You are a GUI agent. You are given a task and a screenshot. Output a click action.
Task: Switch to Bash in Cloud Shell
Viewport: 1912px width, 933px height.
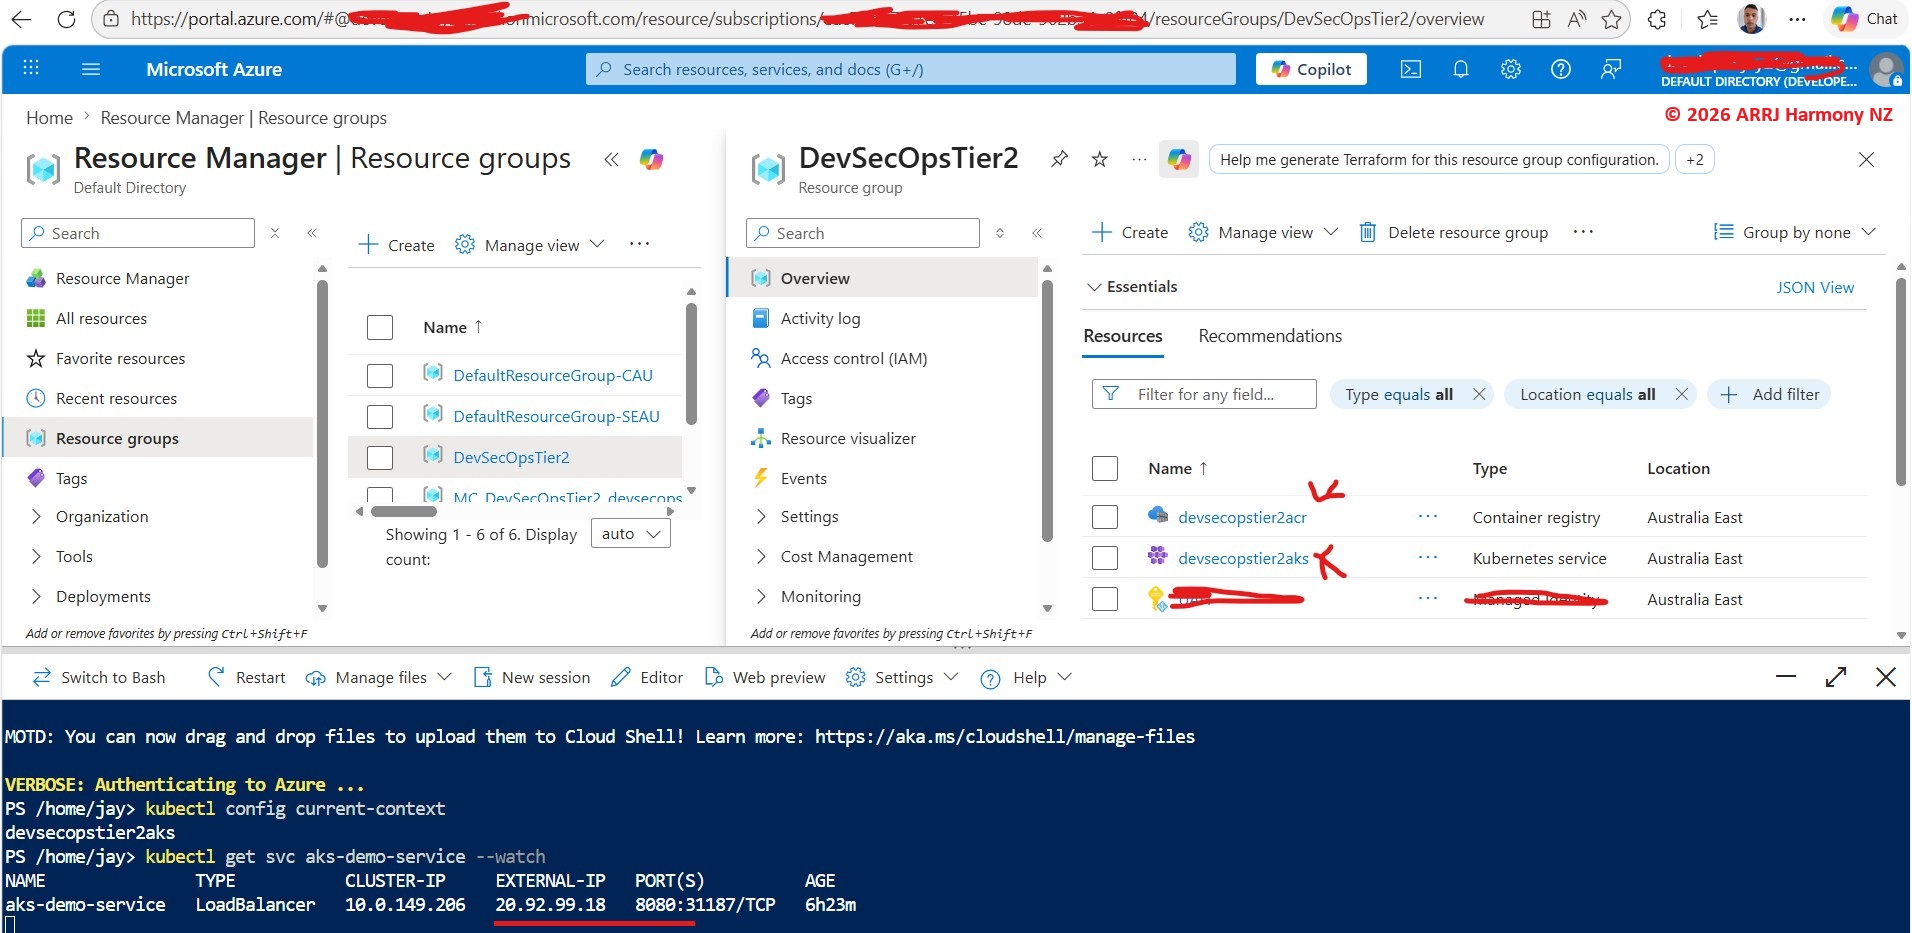tap(99, 677)
